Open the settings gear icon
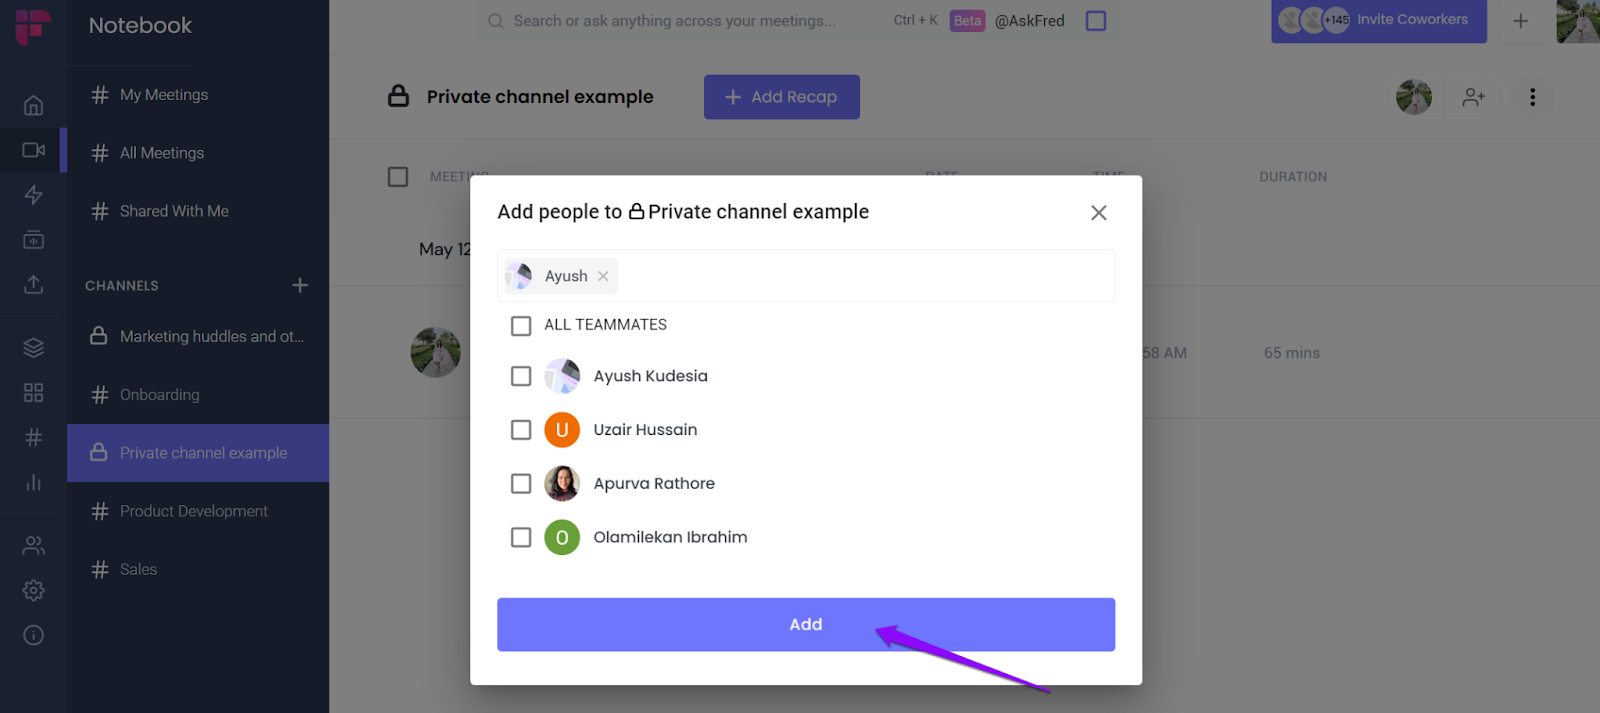The width and height of the screenshot is (1600, 713). 33,590
